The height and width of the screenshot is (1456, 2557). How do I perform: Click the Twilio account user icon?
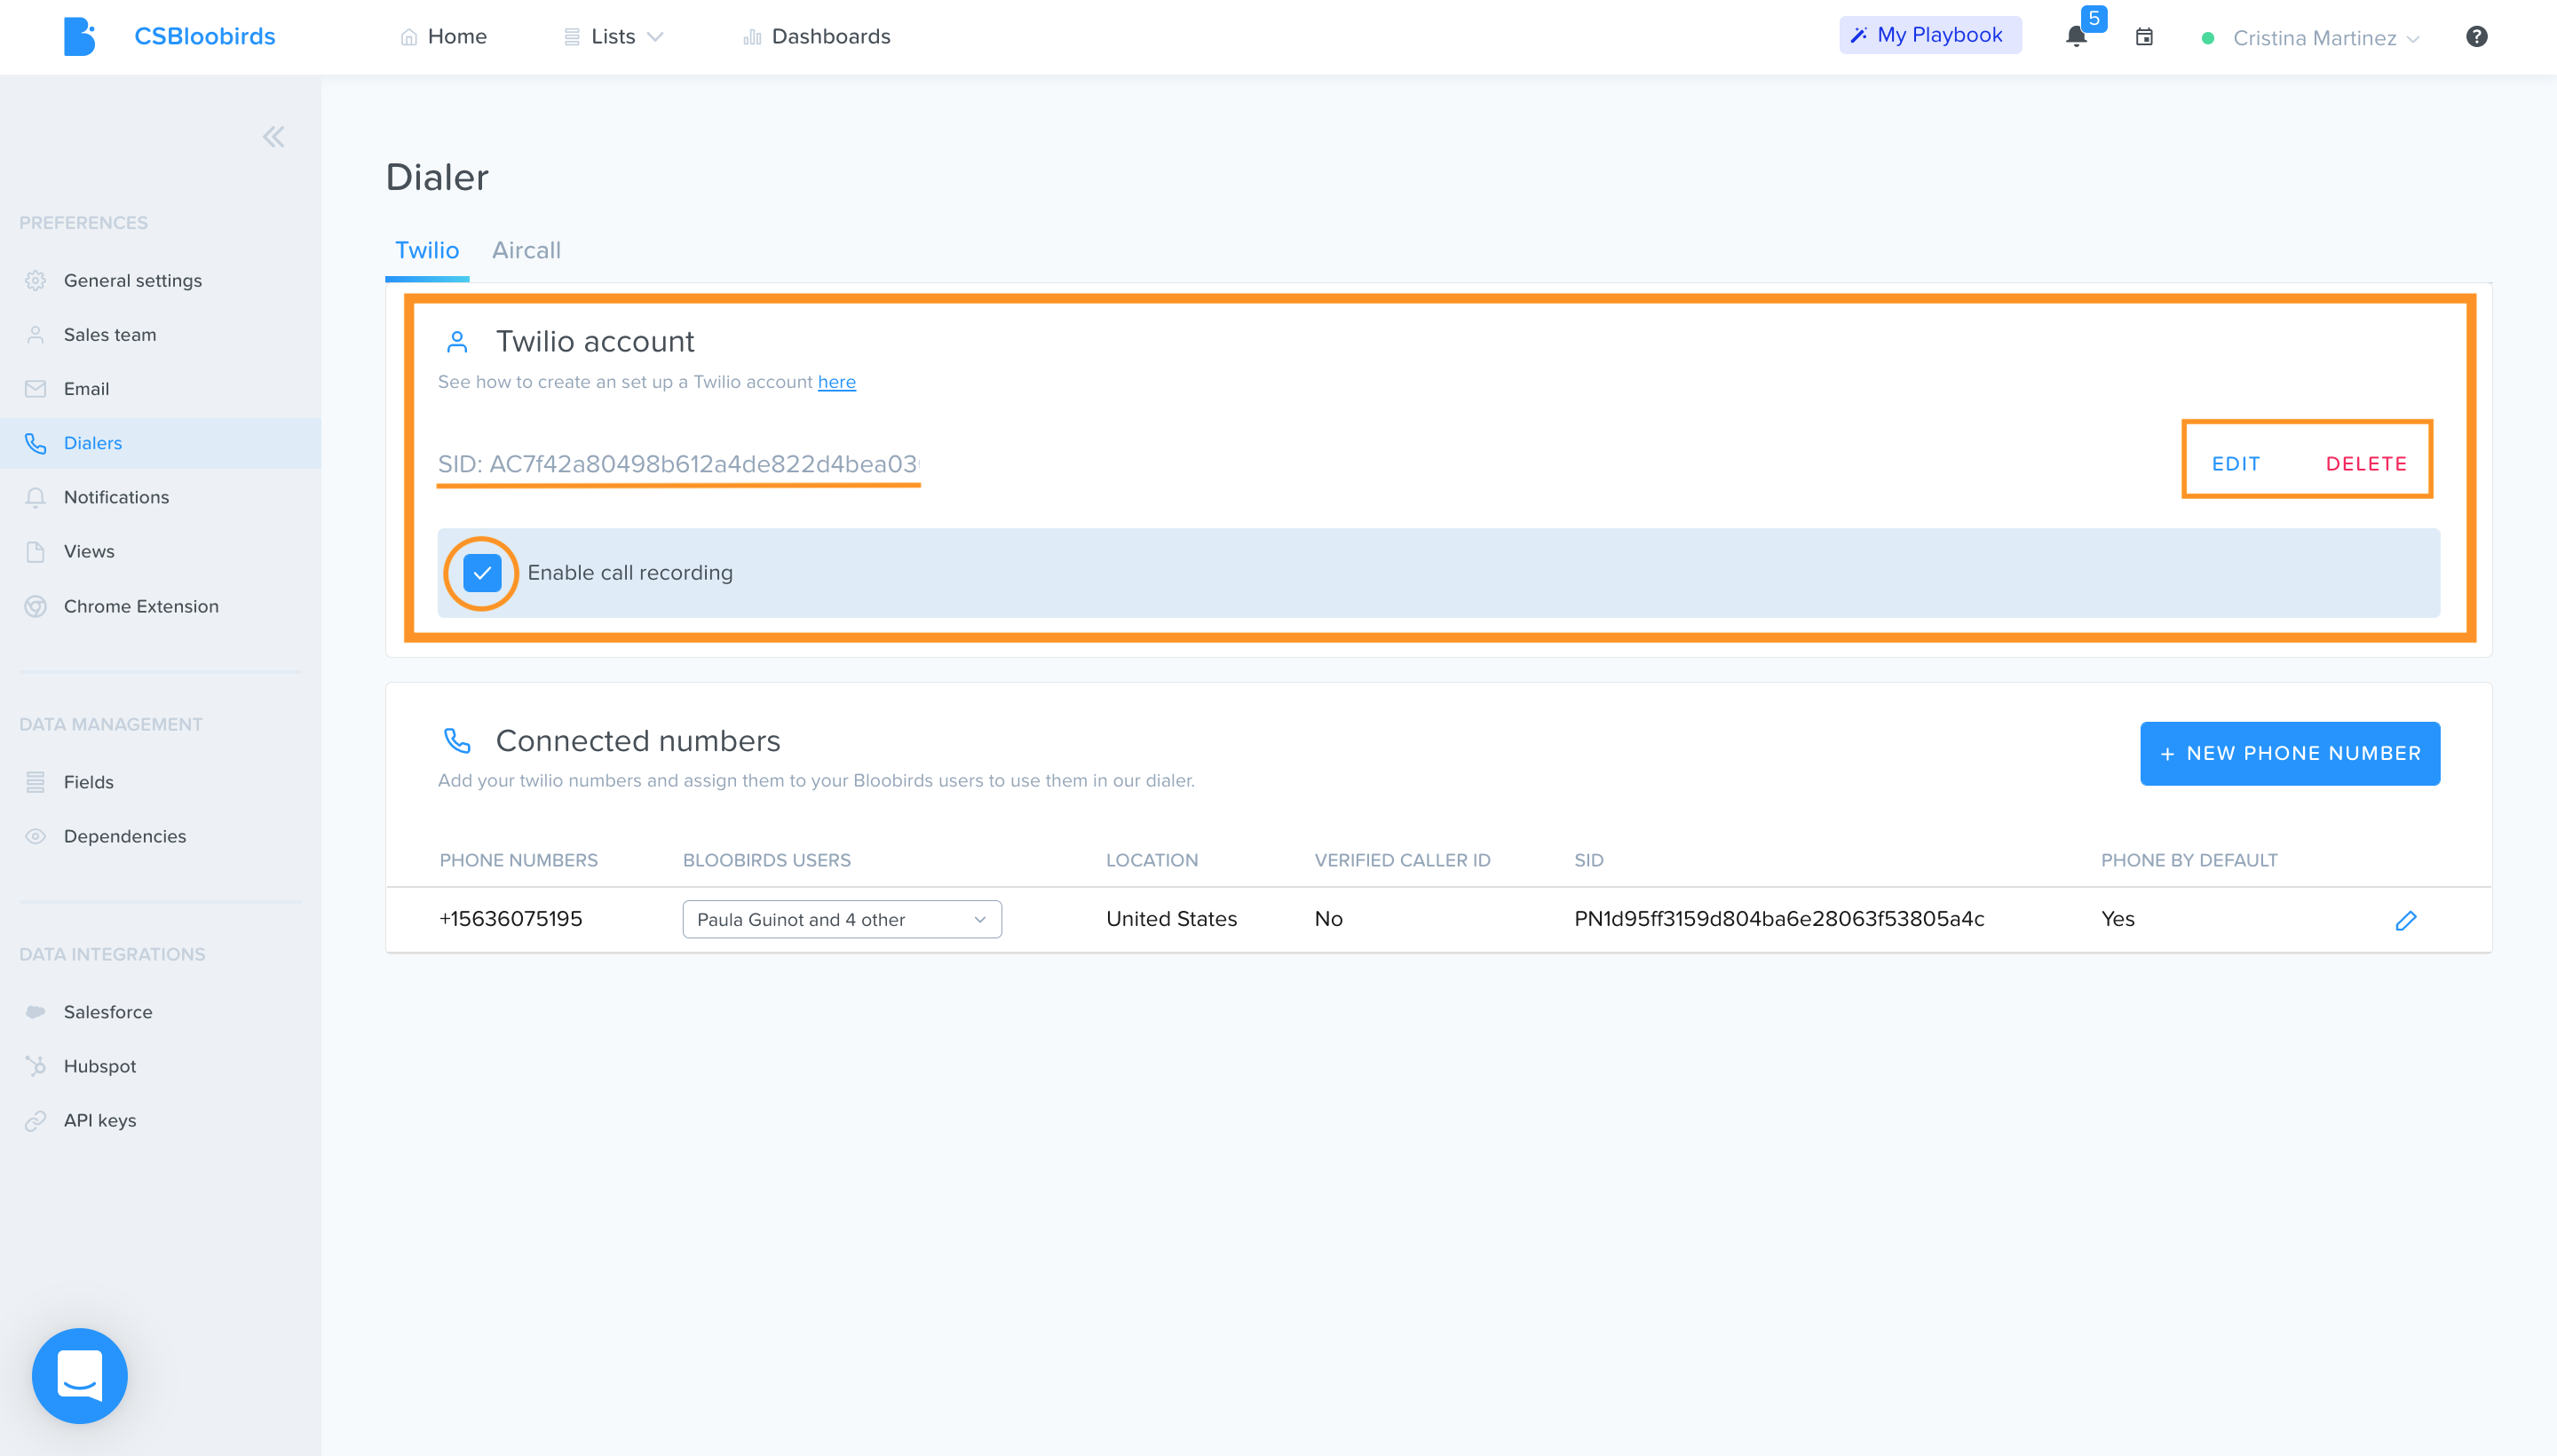coord(457,342)
